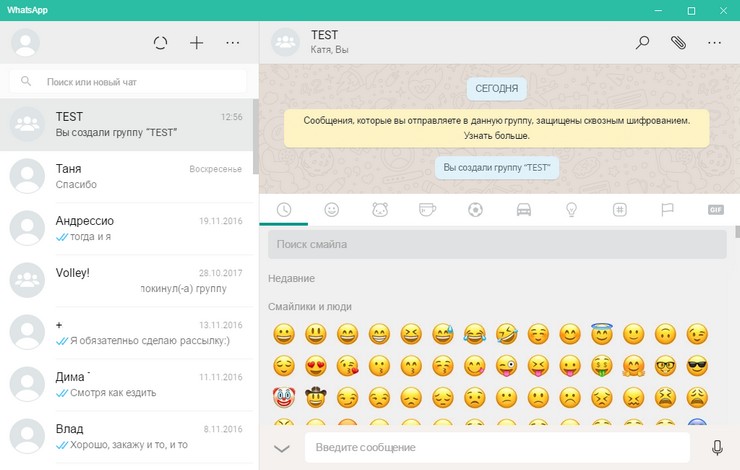
Task: Start a new chat with plus icon
Action: pos(197,43)
